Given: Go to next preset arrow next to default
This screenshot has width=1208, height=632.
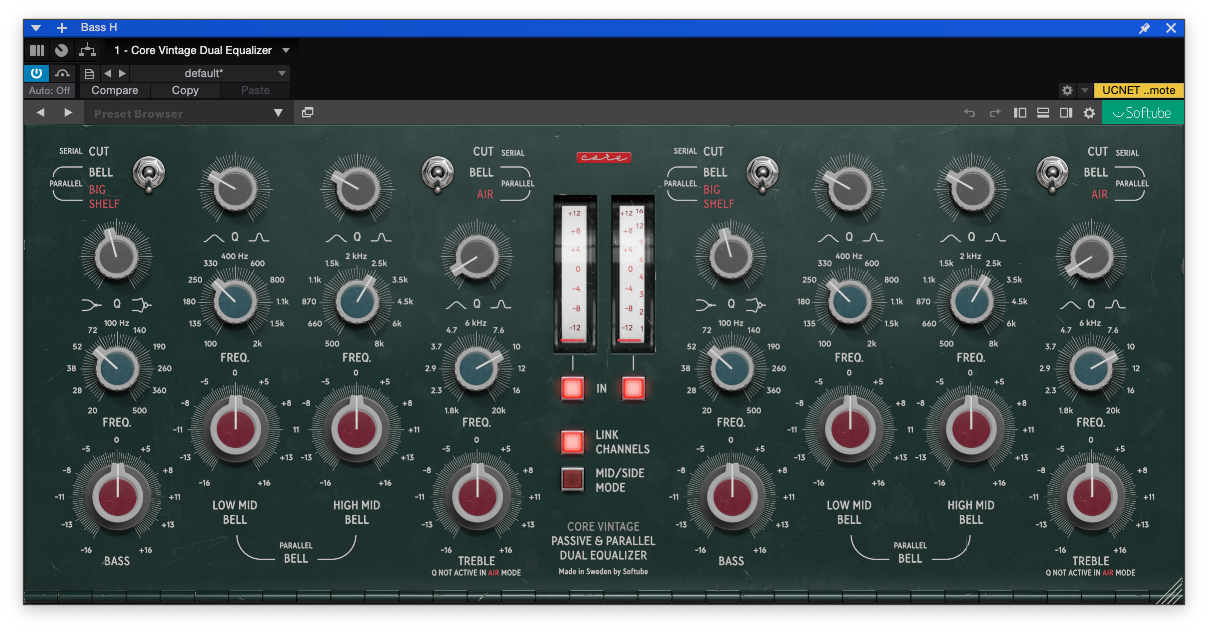Looking at the screenshot, I should 122,73.
